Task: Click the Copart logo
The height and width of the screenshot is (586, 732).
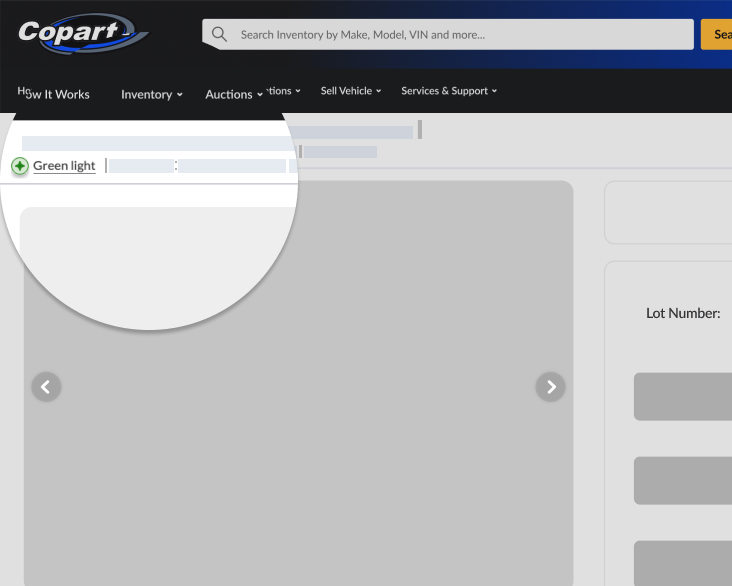Action: pos(82,34)
